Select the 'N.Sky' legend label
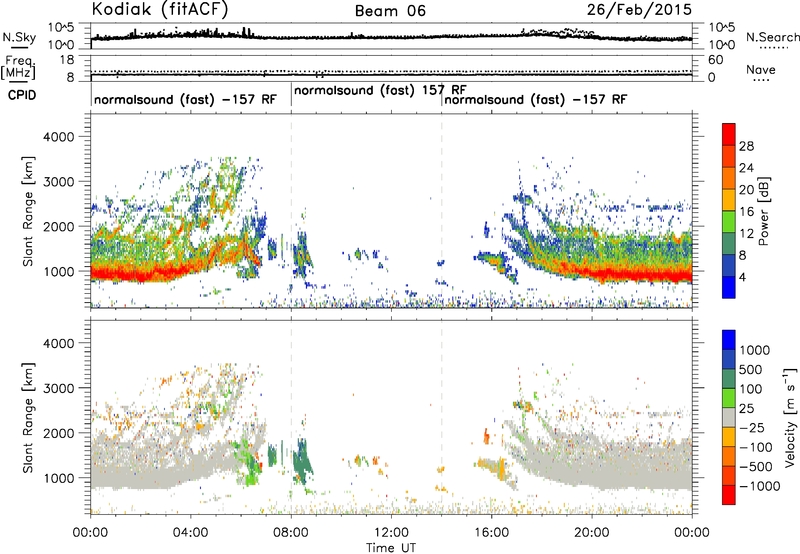The width and height of the screenshot is (800, 554). pyautogui.click(x=19, y=37)
